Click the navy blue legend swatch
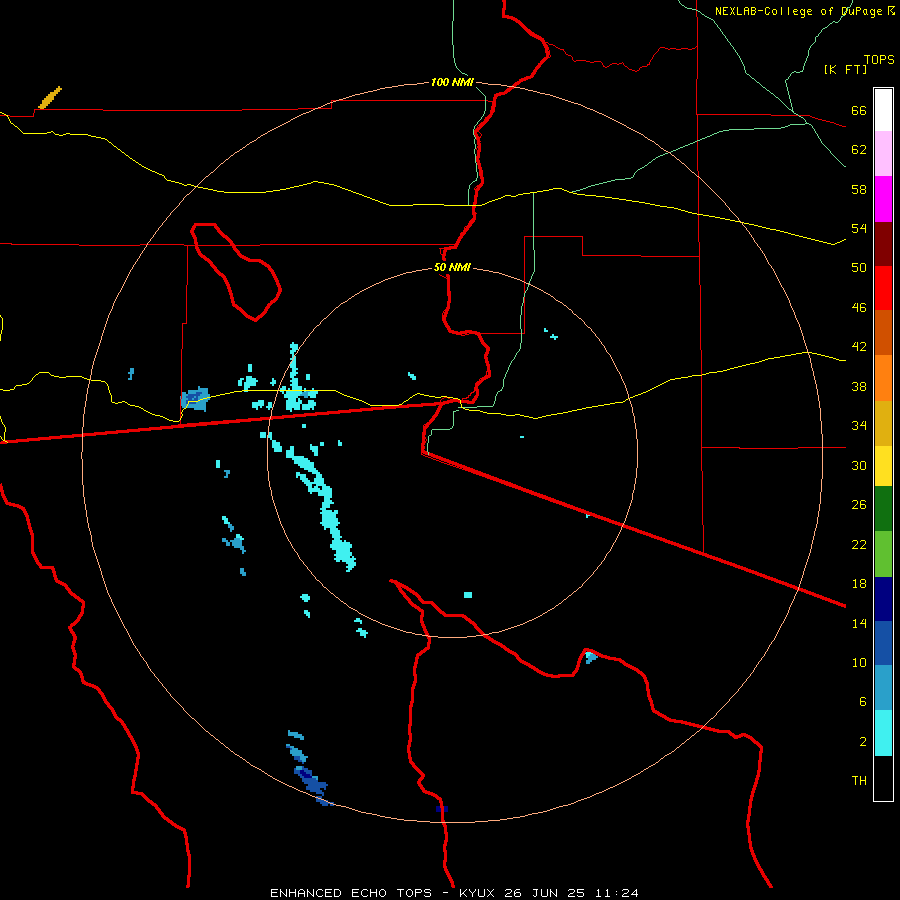 (x=883, y=599)
